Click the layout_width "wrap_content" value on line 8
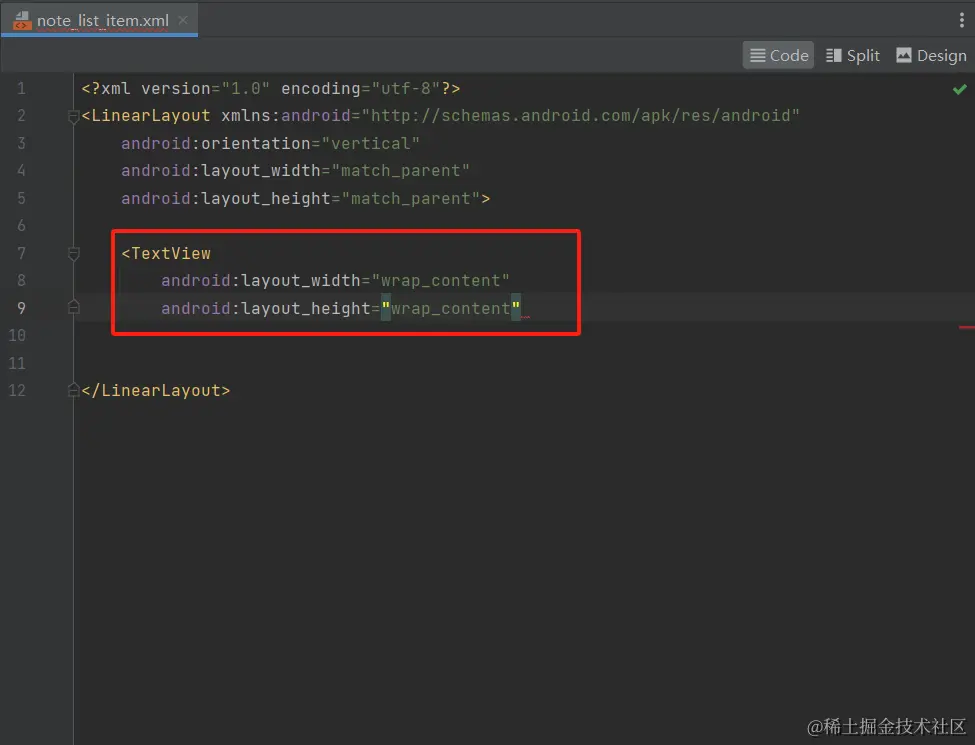Viewport: 975px width, 745px height. pyautogui.click(x=440, y=280)
